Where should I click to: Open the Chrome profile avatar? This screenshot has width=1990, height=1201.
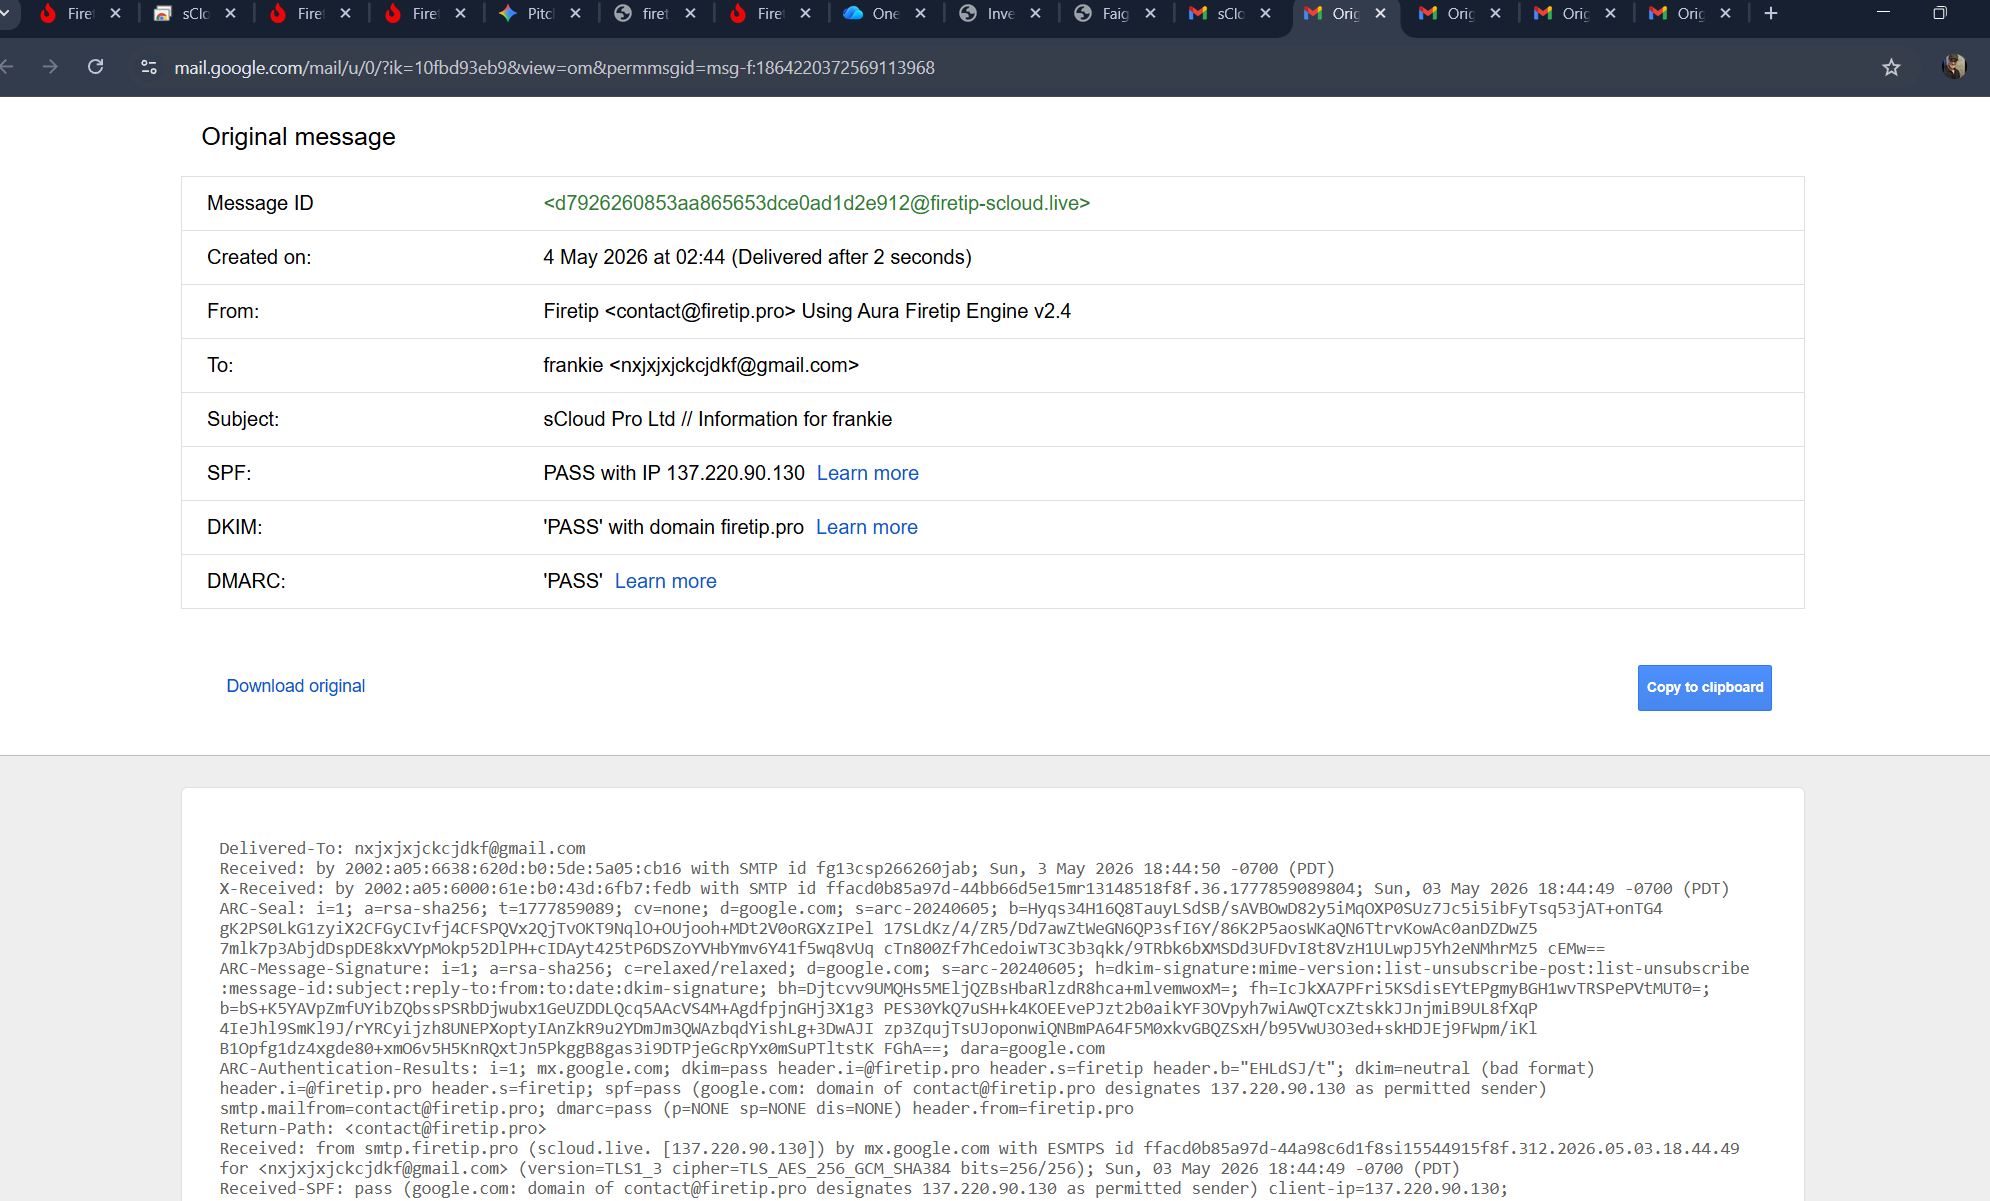click(x=1954, y=67)
